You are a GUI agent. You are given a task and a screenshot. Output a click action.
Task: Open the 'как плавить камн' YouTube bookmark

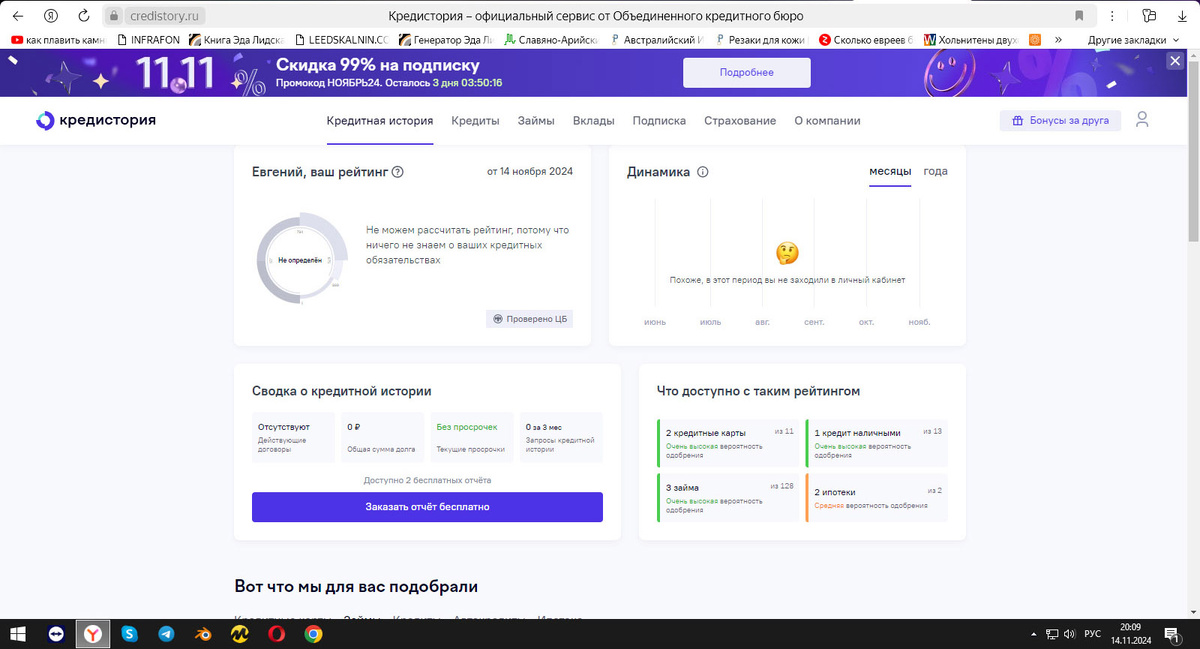pos(60,40)
